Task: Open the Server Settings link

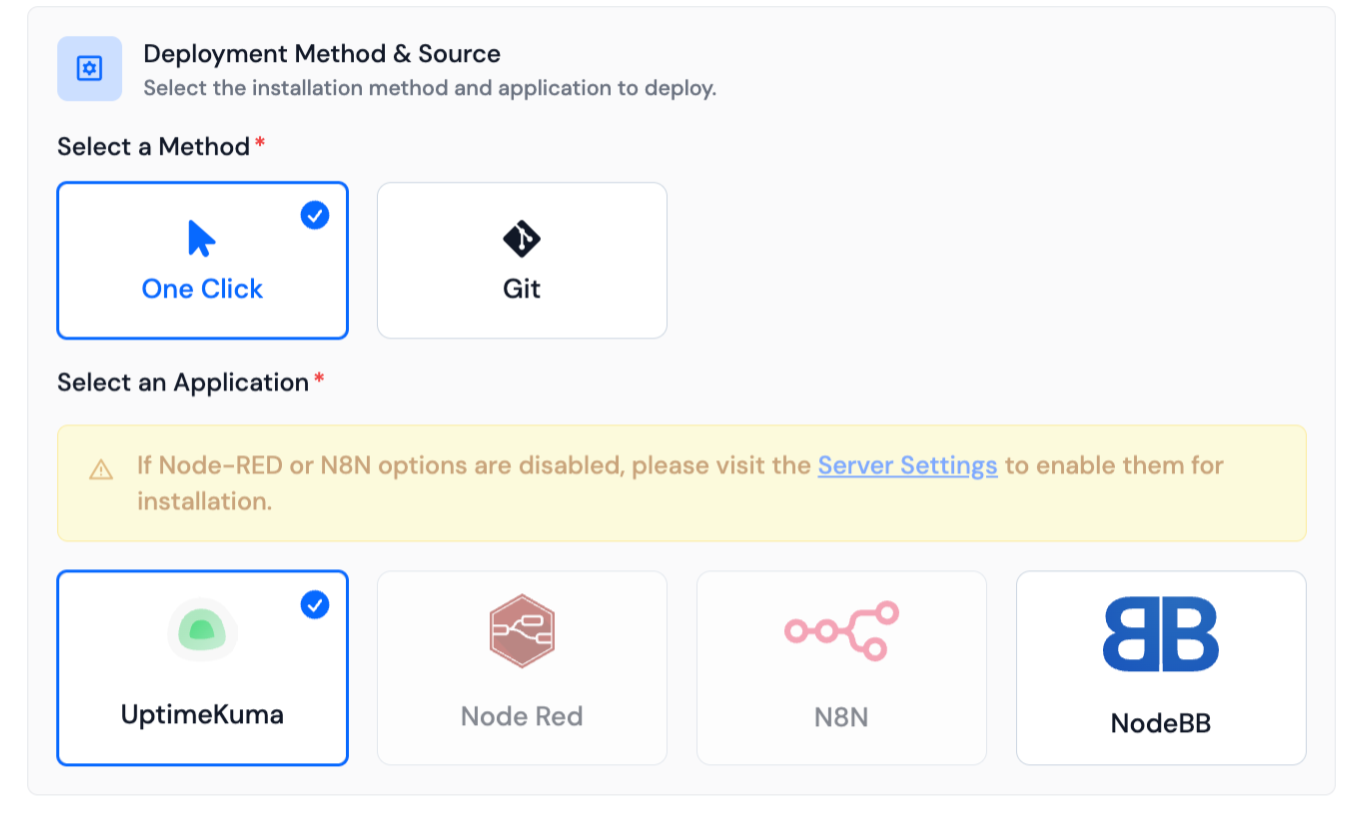Action: (x=907, y=465)
